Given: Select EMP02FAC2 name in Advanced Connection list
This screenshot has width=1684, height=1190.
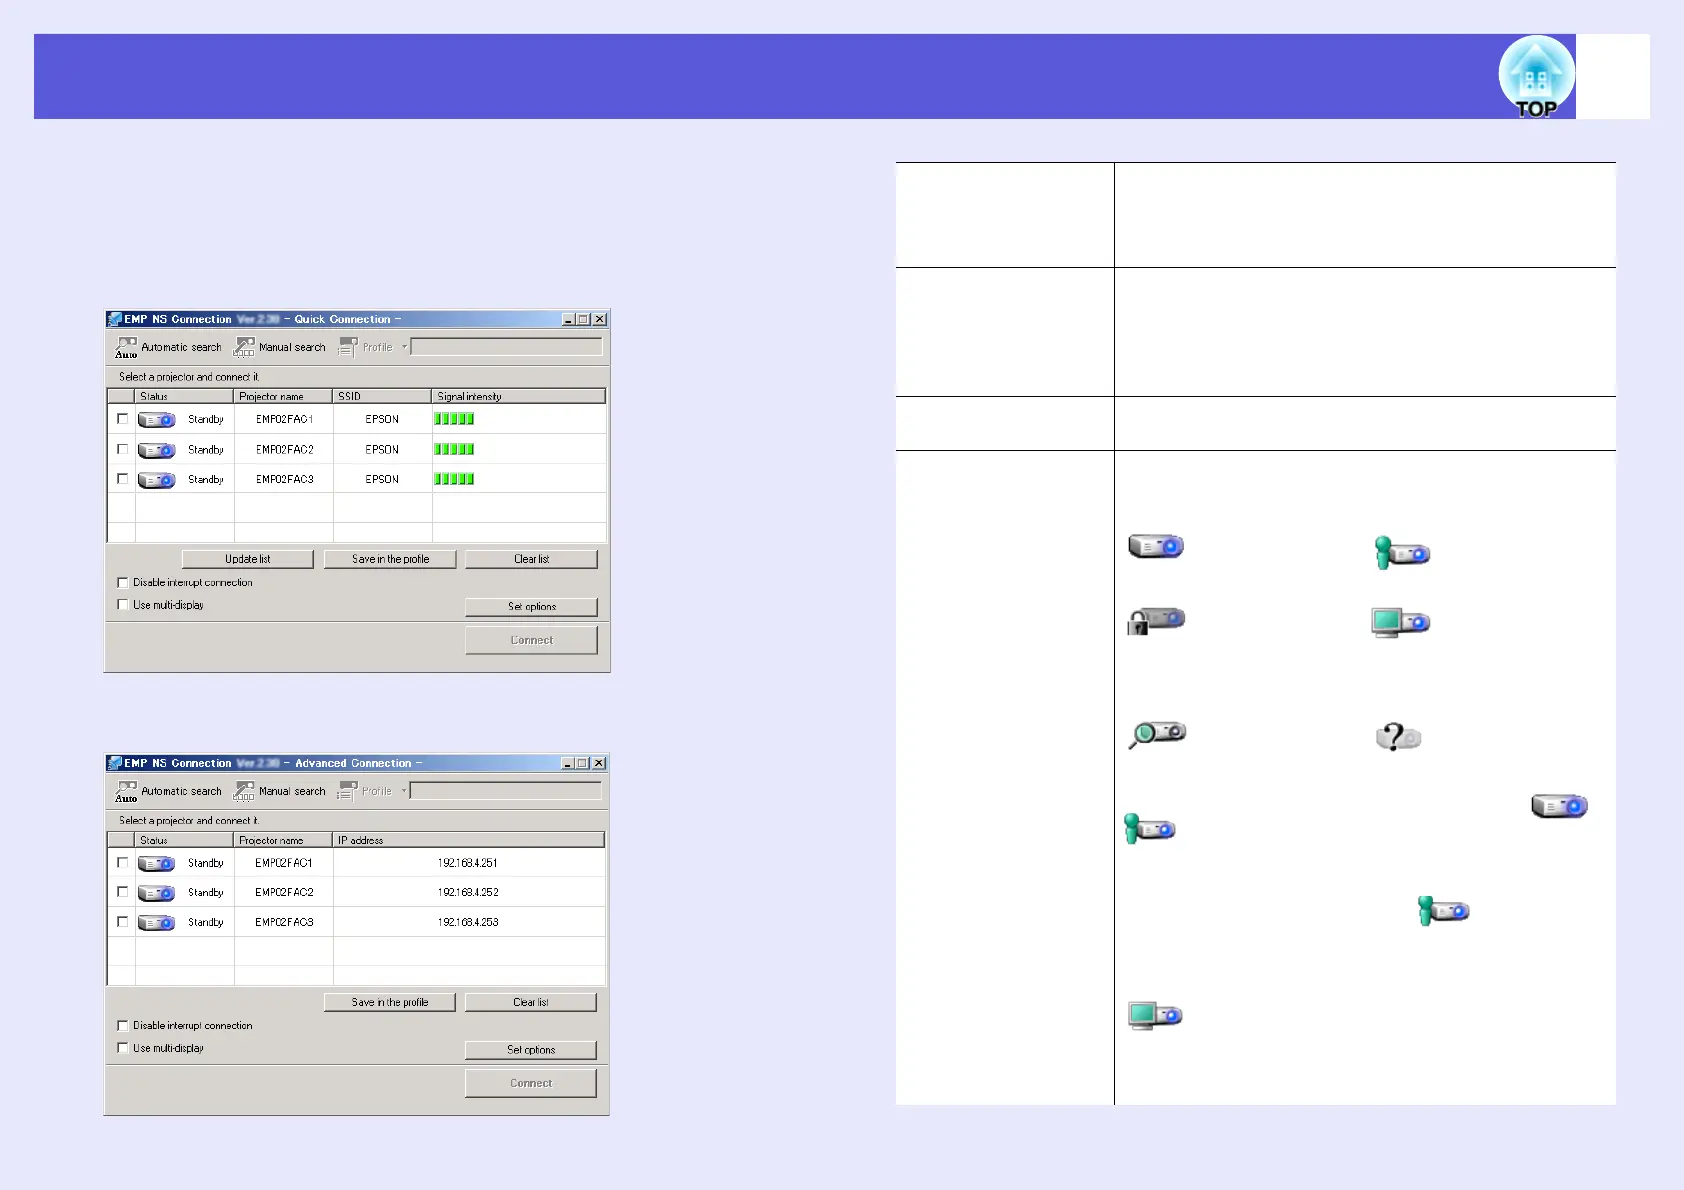Looking at the screenshot, I should [284, 892].
